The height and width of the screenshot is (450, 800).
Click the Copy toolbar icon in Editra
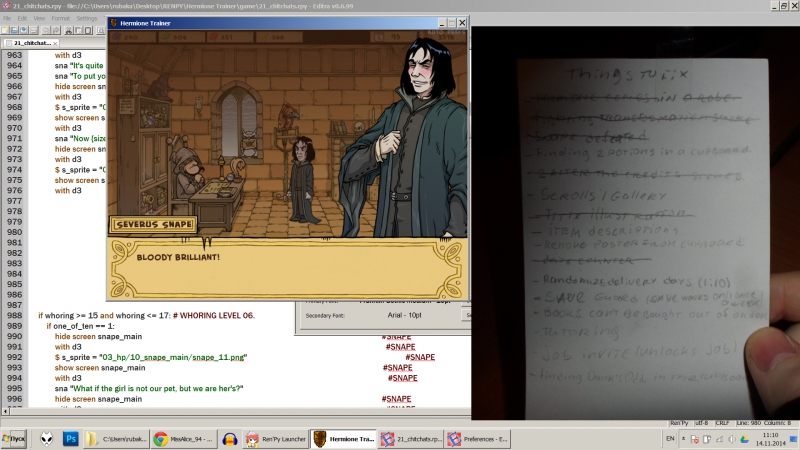(79, 31)
